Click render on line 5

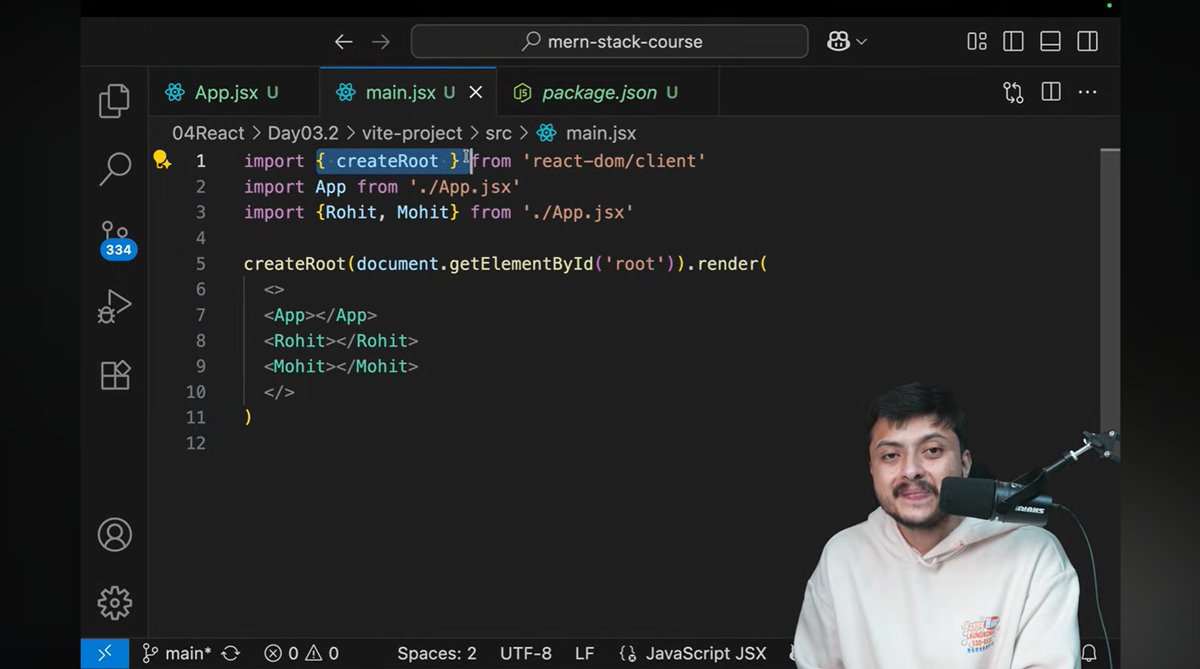[728, 264]
